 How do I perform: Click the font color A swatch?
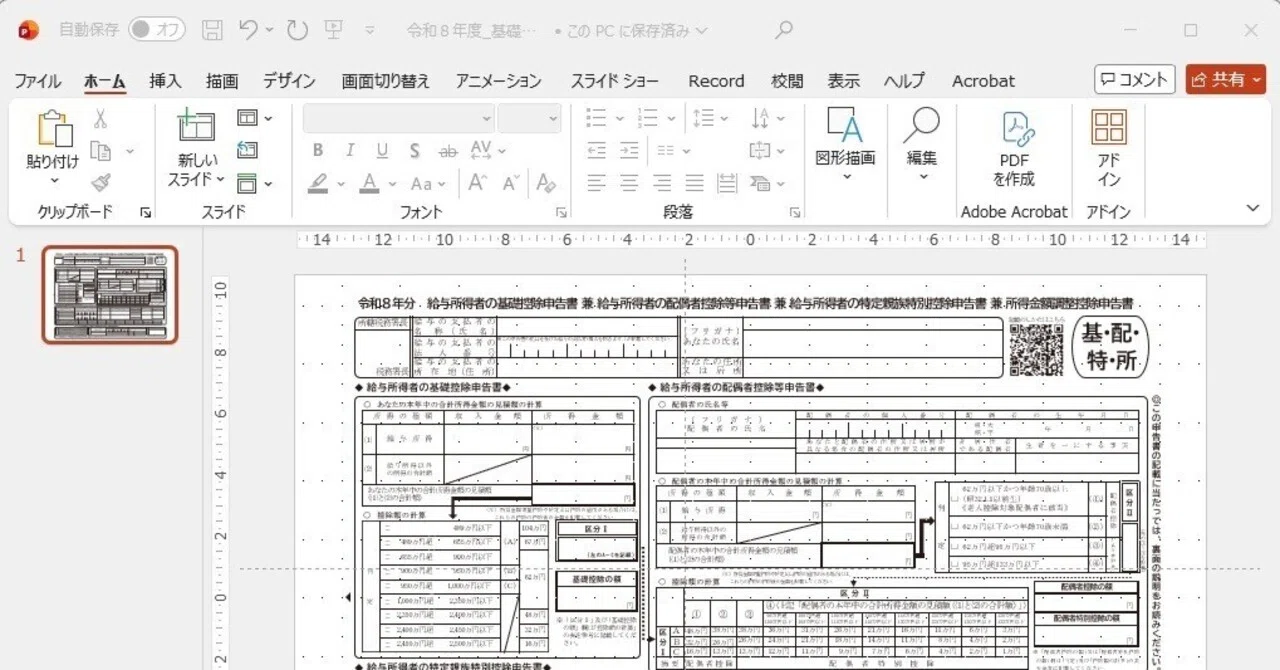(x=370, y=183)
